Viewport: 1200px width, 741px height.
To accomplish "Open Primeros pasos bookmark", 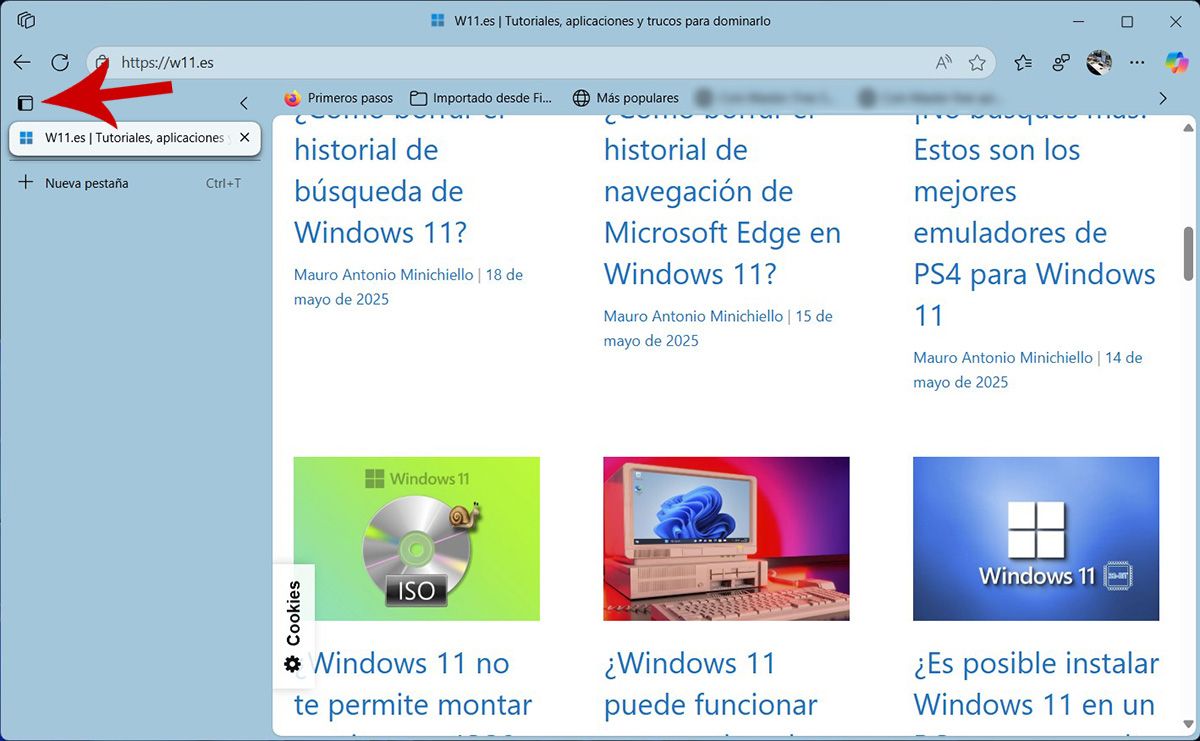I will point(339,98).
